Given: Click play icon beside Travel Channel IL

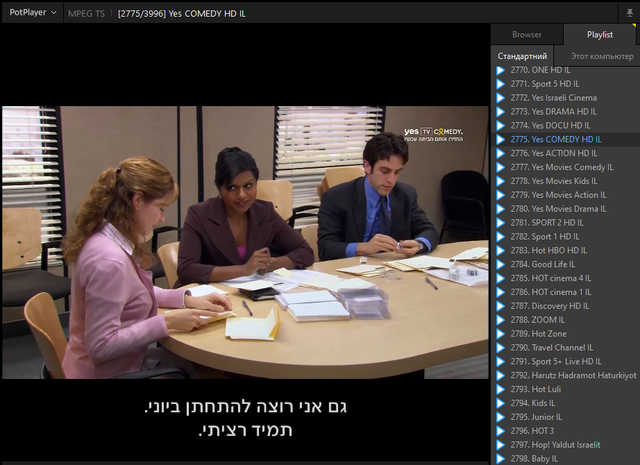Looking at the screenshot, I should click(500, 348).
